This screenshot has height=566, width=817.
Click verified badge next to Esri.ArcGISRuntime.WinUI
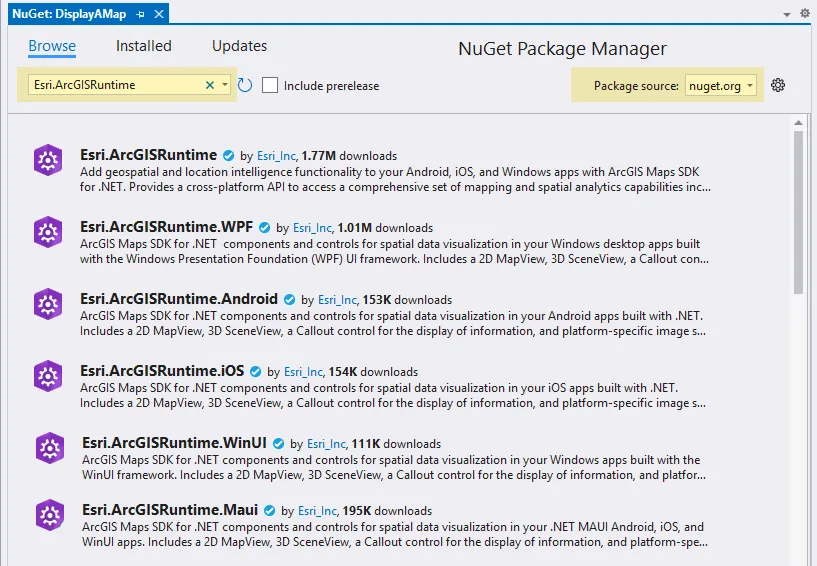coord(278,444)
